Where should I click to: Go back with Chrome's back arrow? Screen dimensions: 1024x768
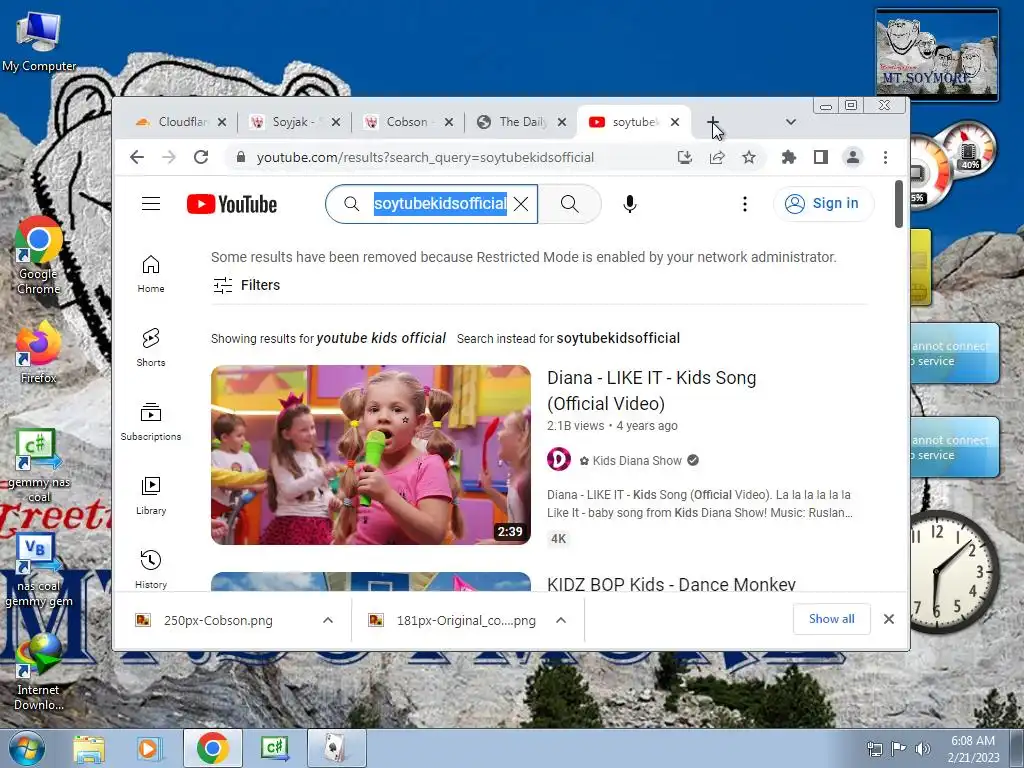click(x=136, y=157)
